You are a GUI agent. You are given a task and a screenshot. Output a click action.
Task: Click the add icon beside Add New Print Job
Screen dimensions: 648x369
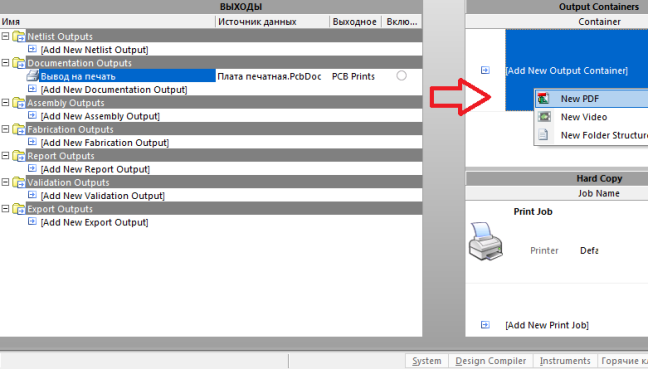(x=485, y=325)
